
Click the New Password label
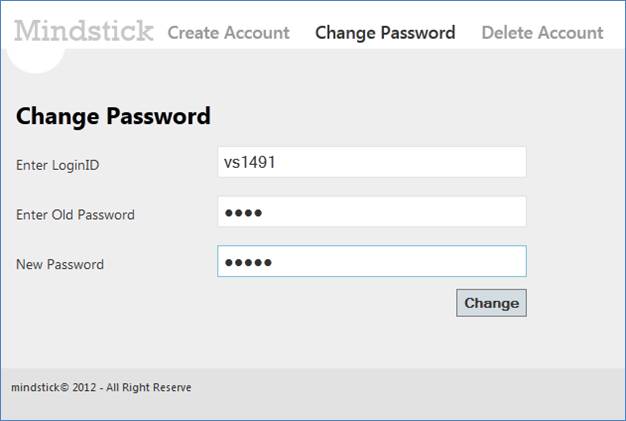click(60, 265)
